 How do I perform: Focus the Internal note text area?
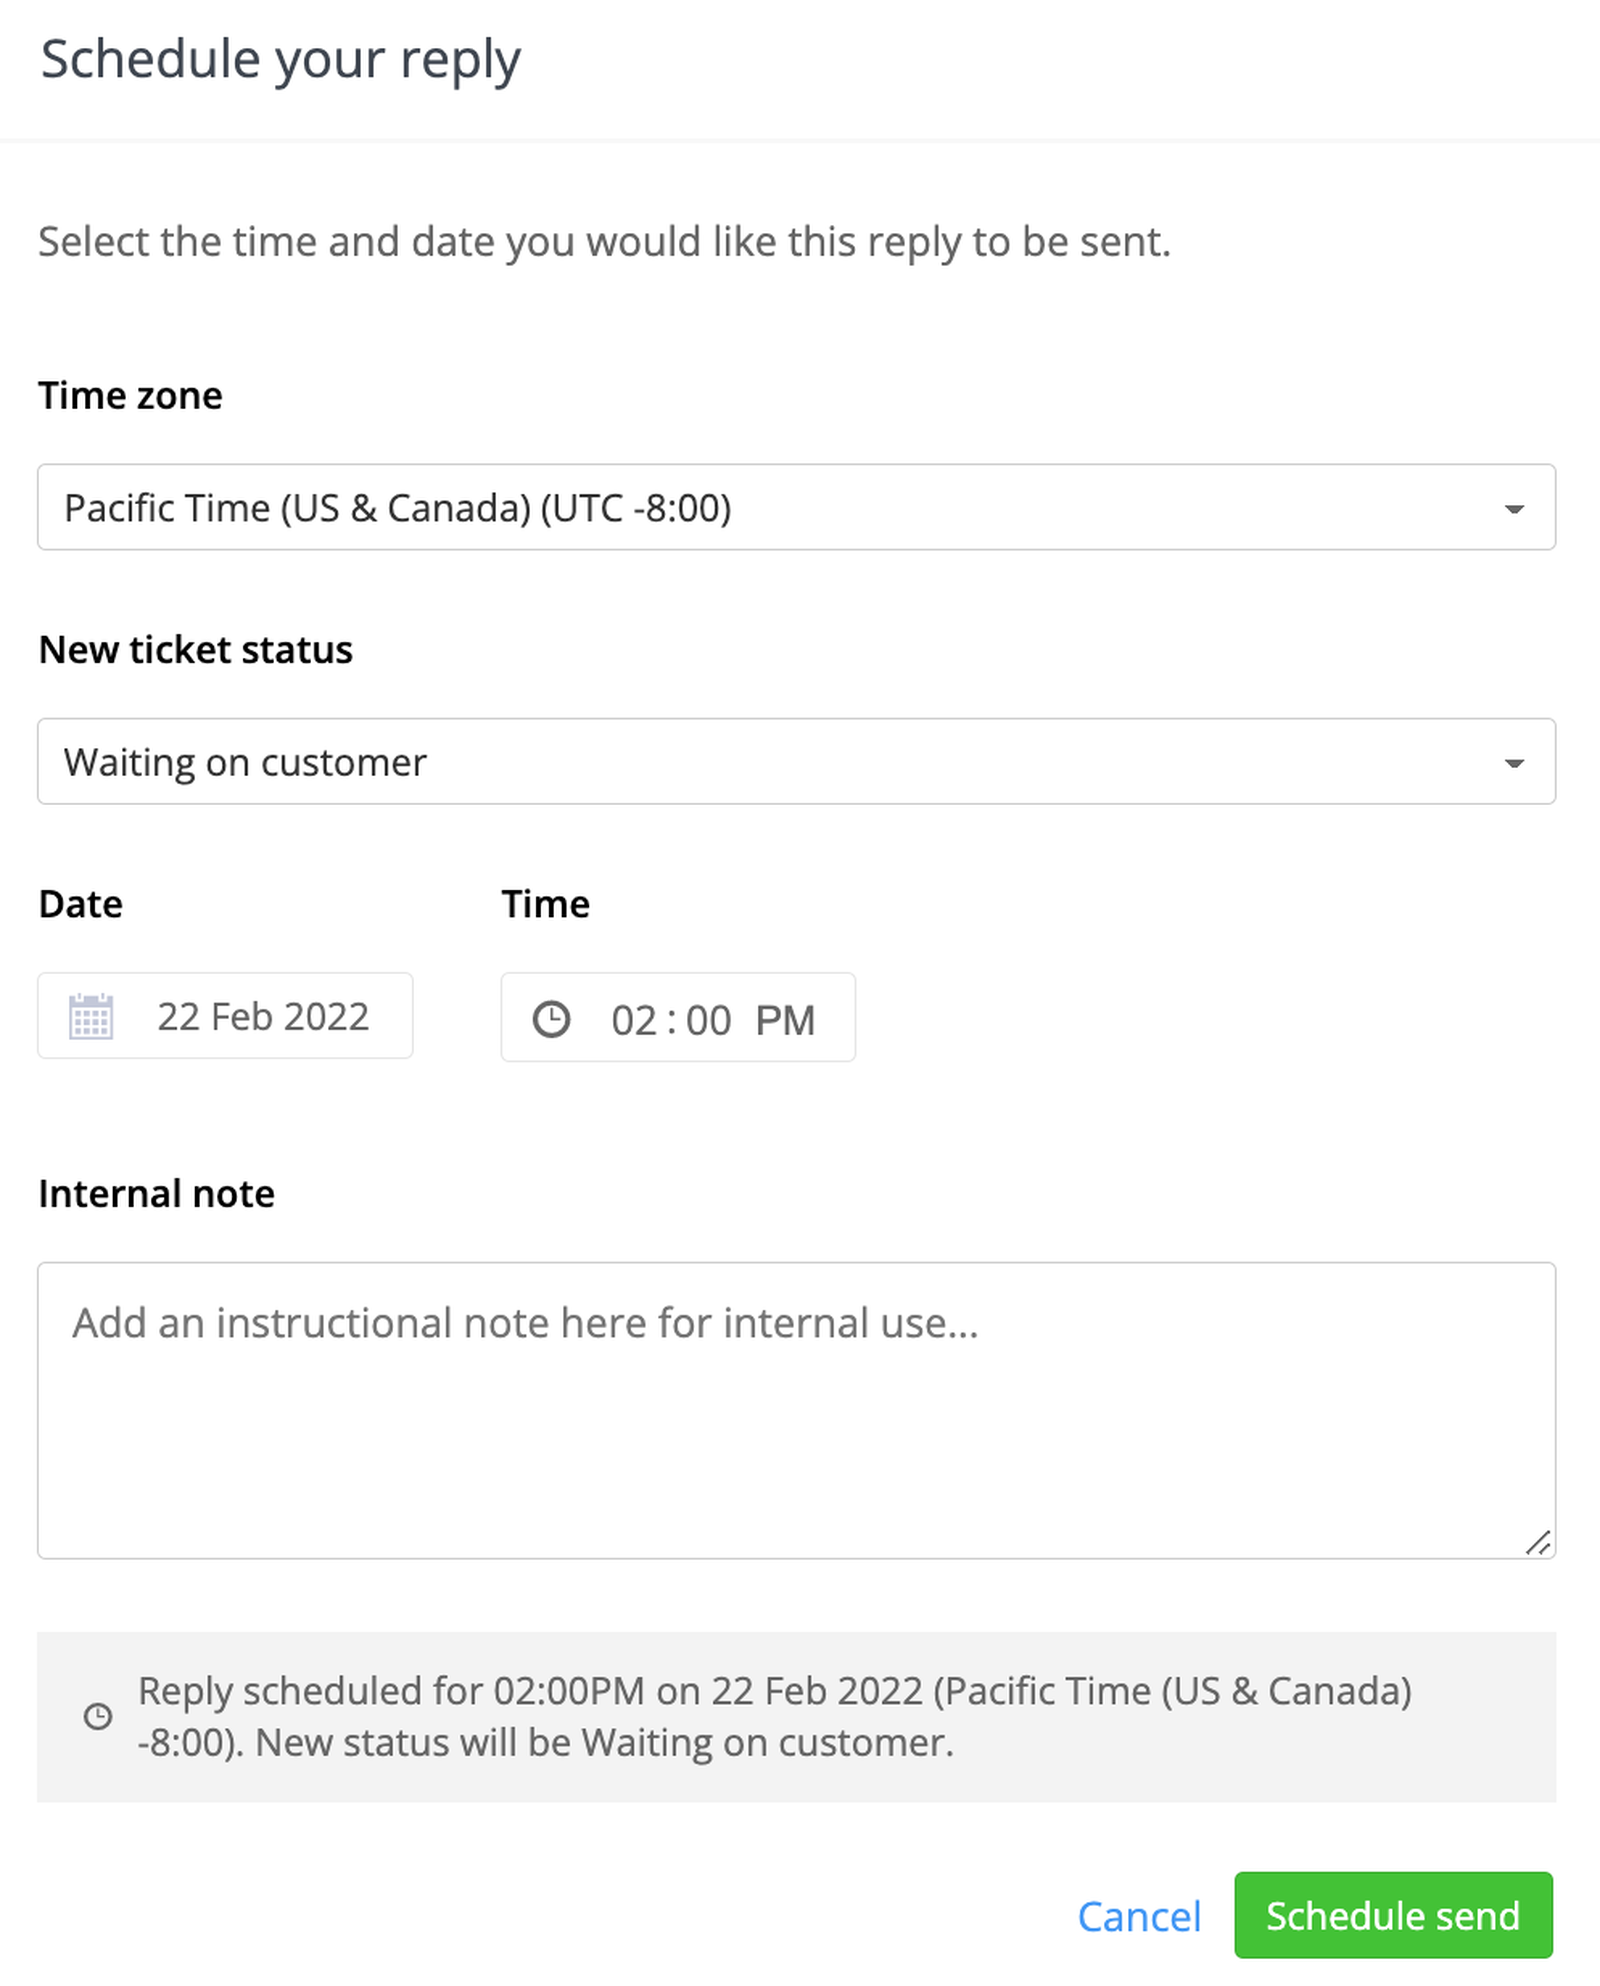[796, 1410]
